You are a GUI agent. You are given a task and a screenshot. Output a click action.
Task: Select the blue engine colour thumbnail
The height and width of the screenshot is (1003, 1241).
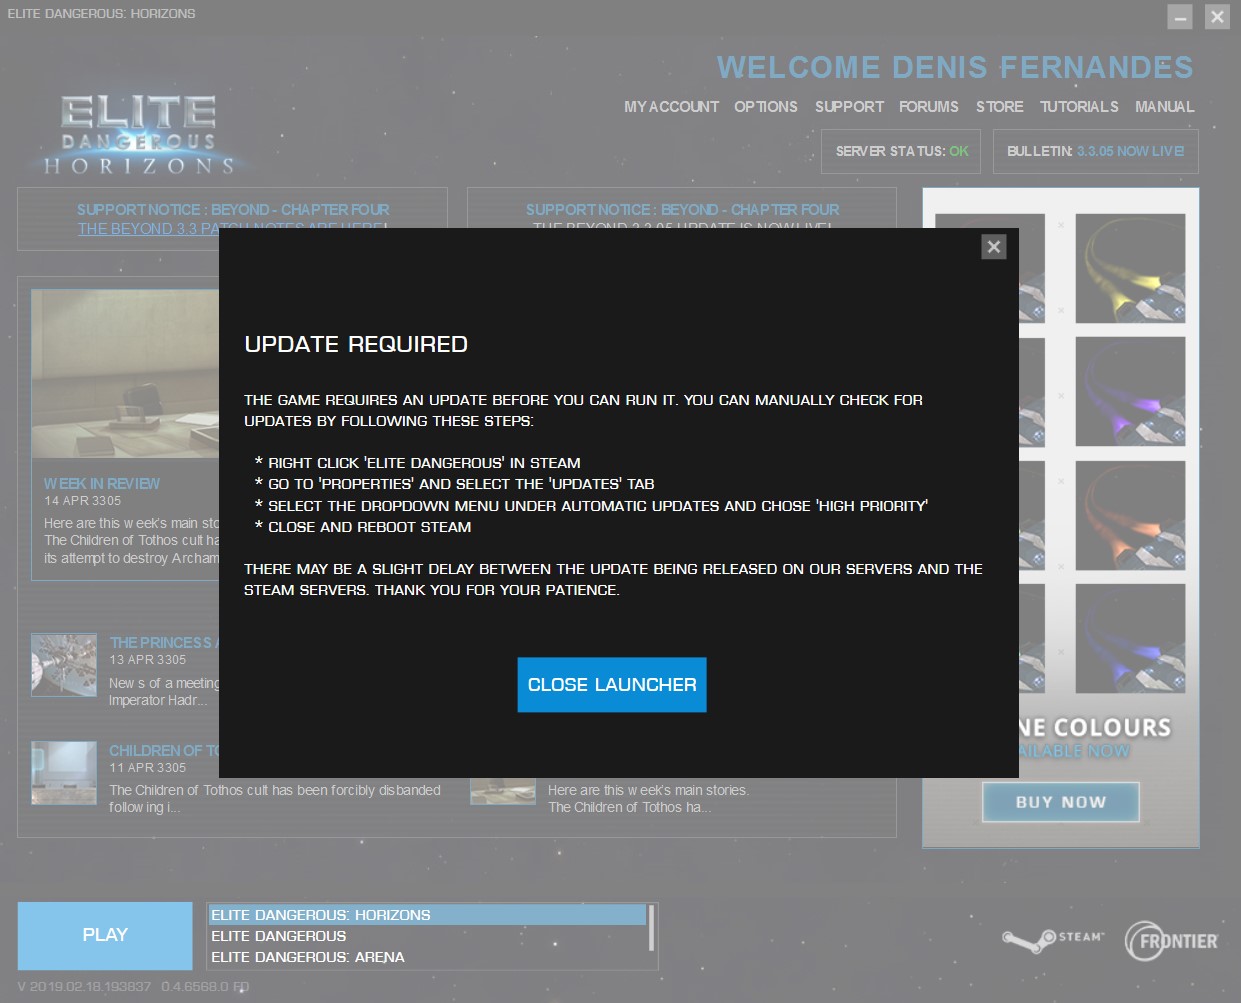pos(1130,639)
